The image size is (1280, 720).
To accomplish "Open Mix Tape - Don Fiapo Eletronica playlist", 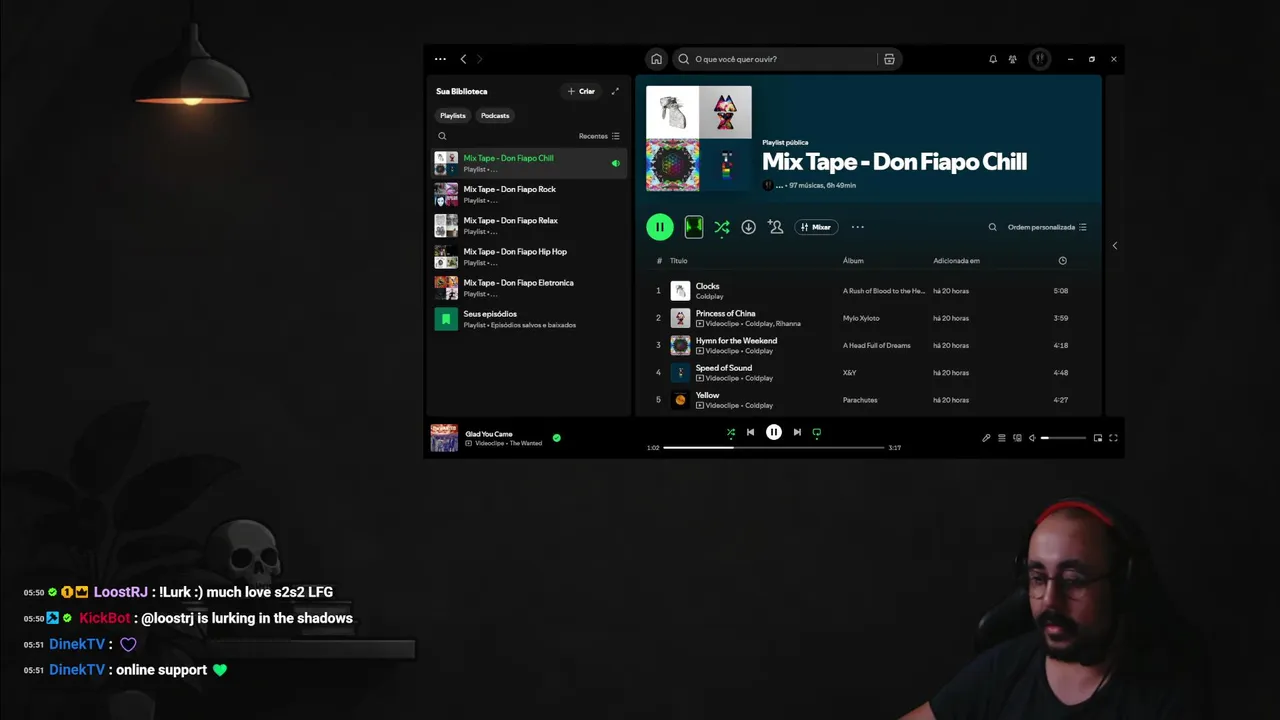I will coord(529,288).
